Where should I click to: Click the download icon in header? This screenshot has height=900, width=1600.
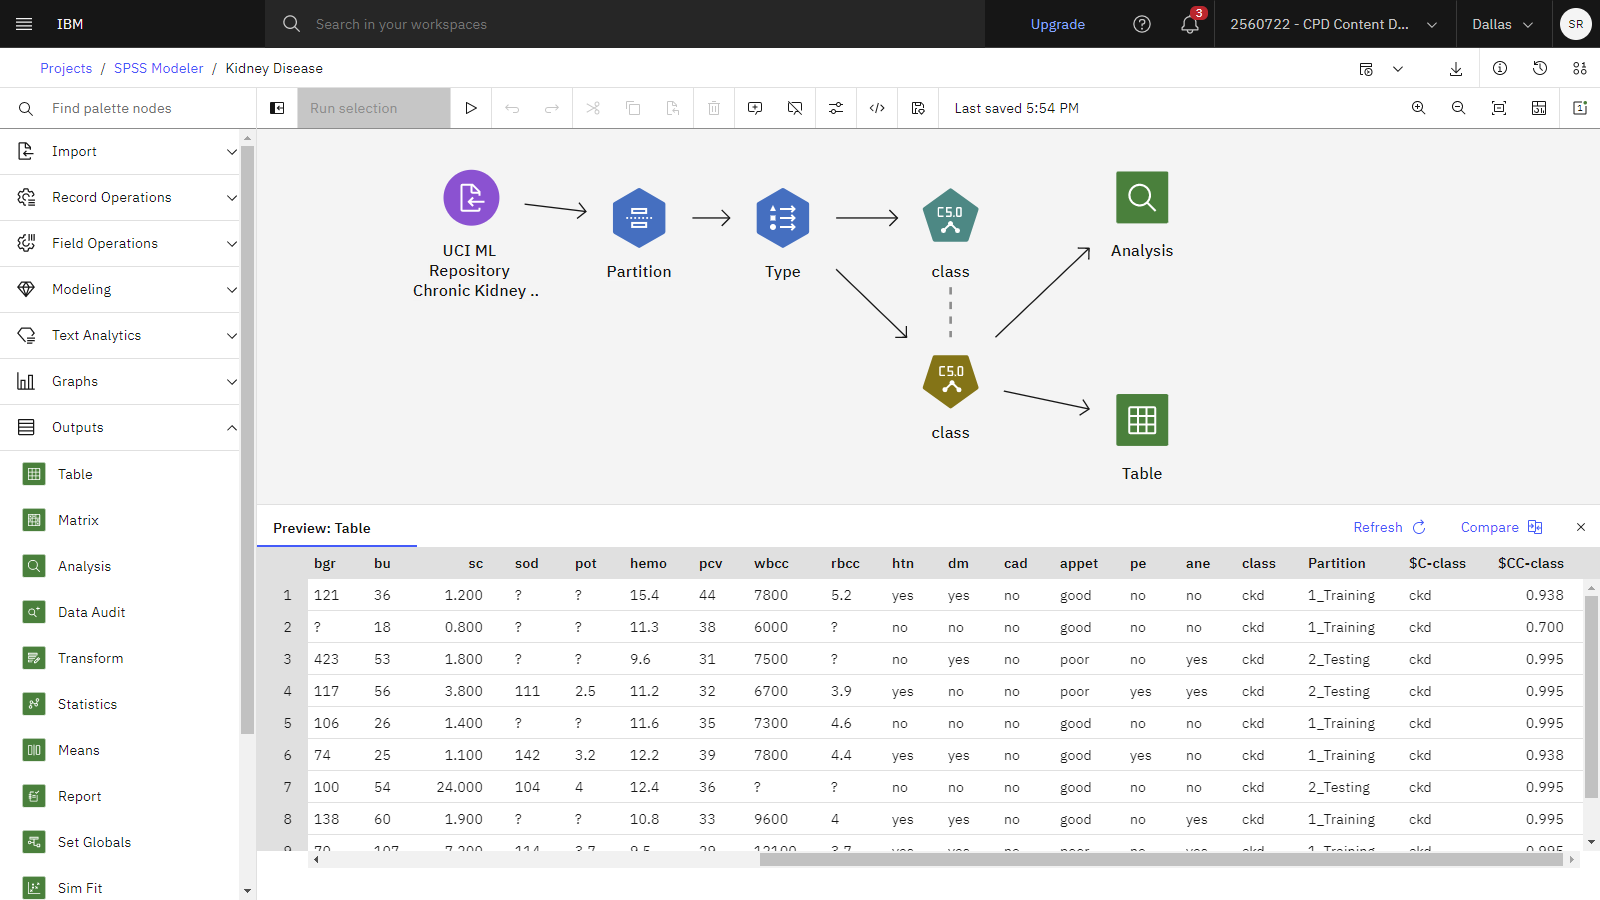(x=1456, y=68)
